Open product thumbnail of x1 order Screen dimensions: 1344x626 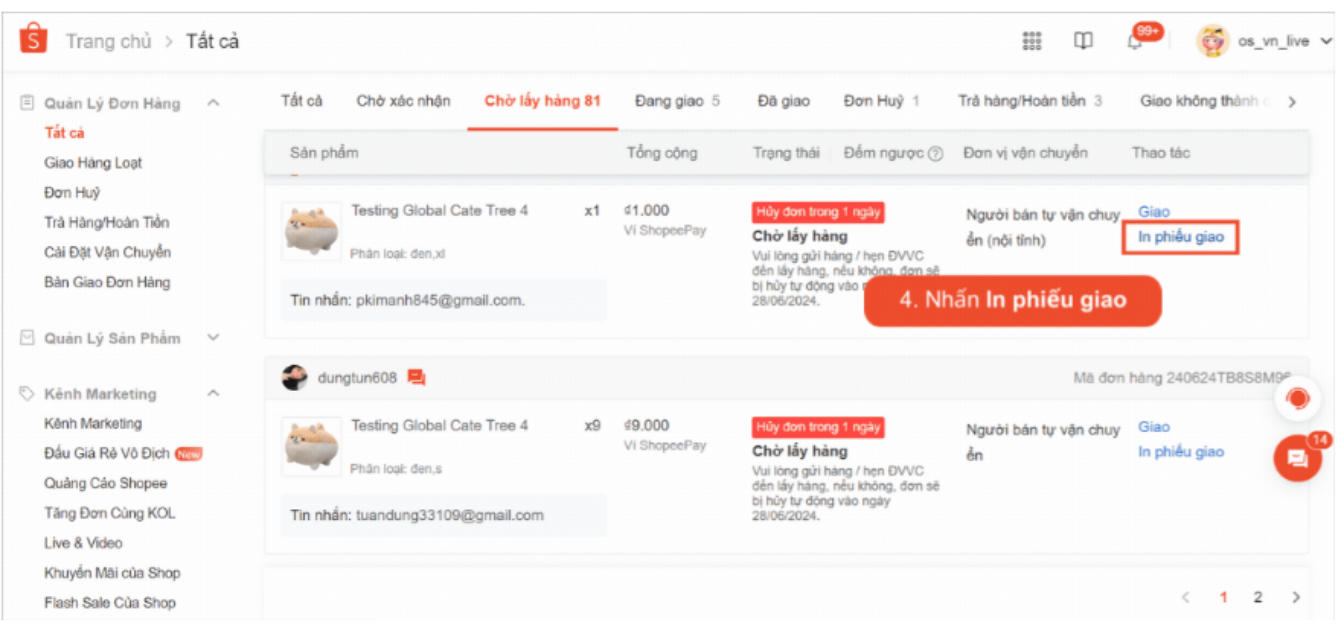[311, 232]
